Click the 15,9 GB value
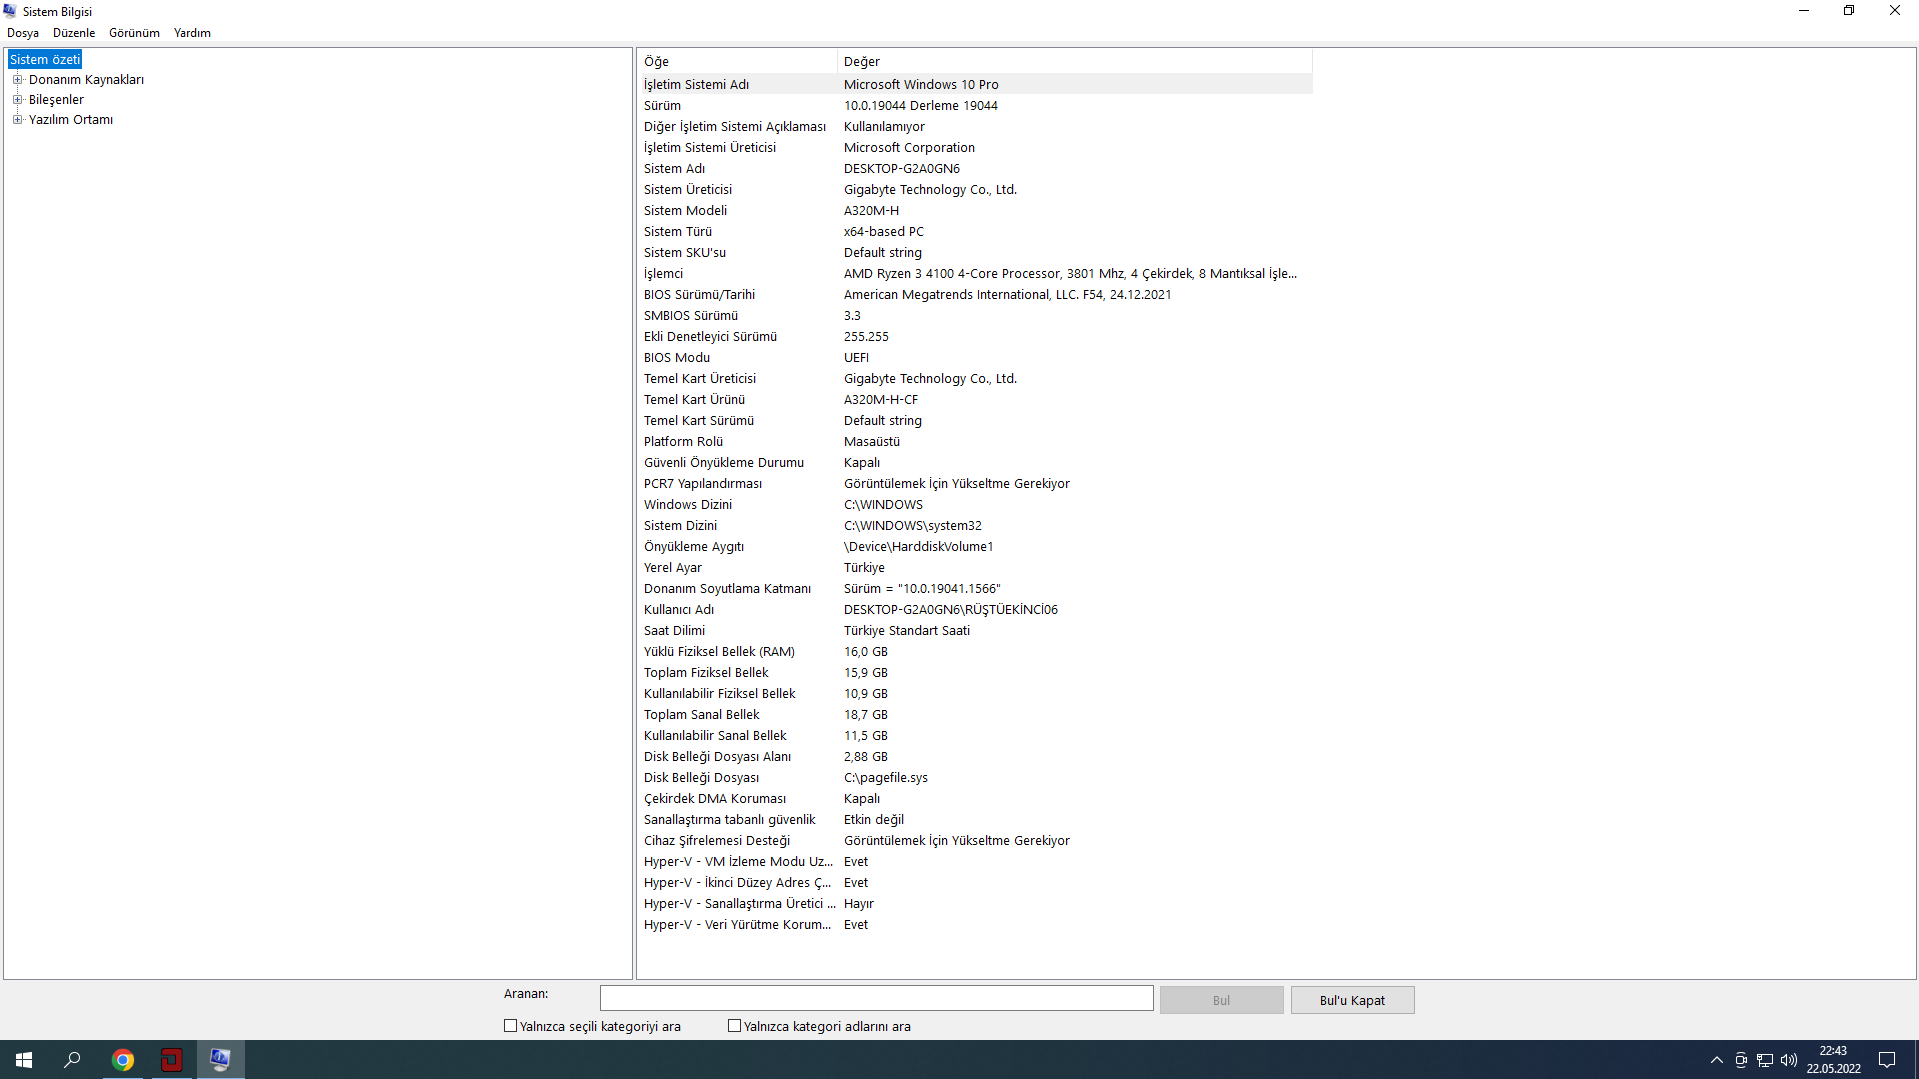 [866, 673]
